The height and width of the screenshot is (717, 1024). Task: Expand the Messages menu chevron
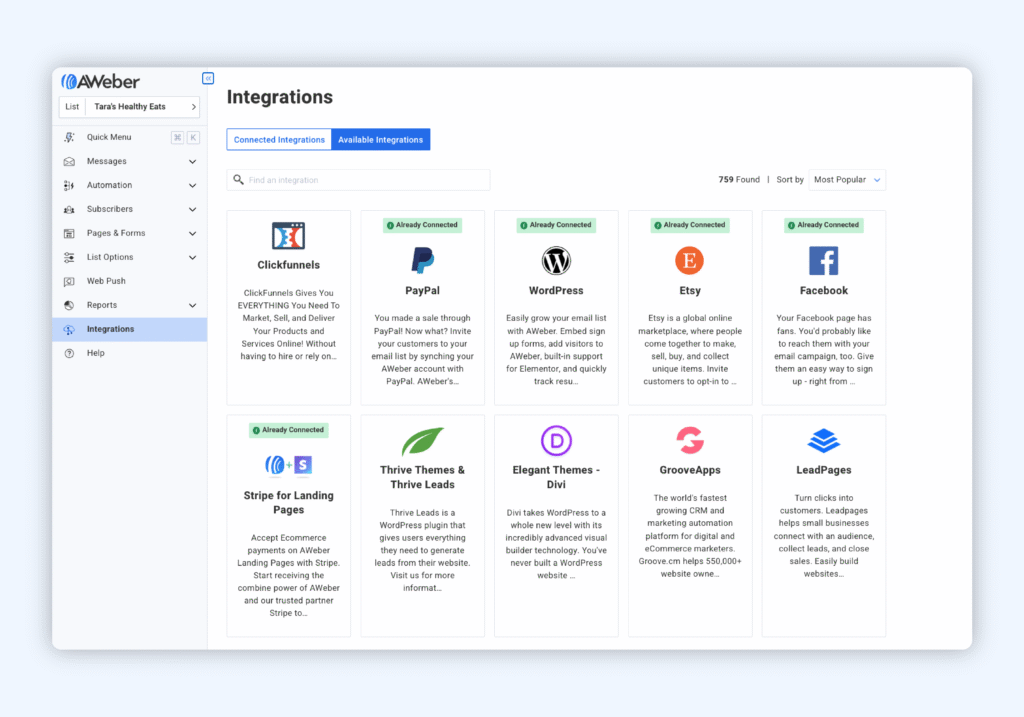point(193,161)
